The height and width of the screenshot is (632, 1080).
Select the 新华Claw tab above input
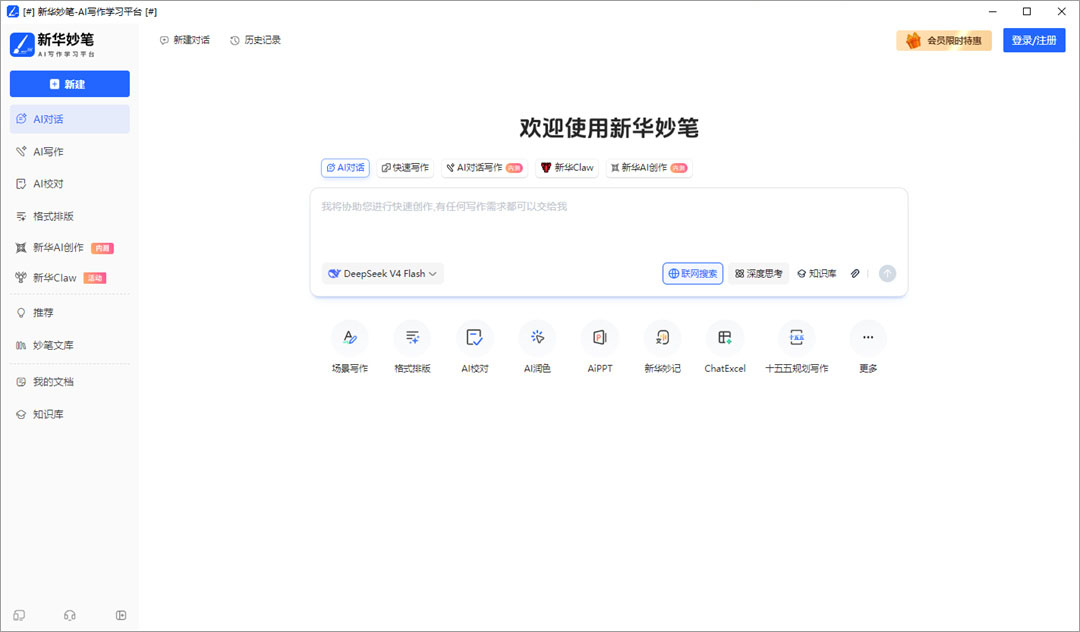[x=567, y=167]
